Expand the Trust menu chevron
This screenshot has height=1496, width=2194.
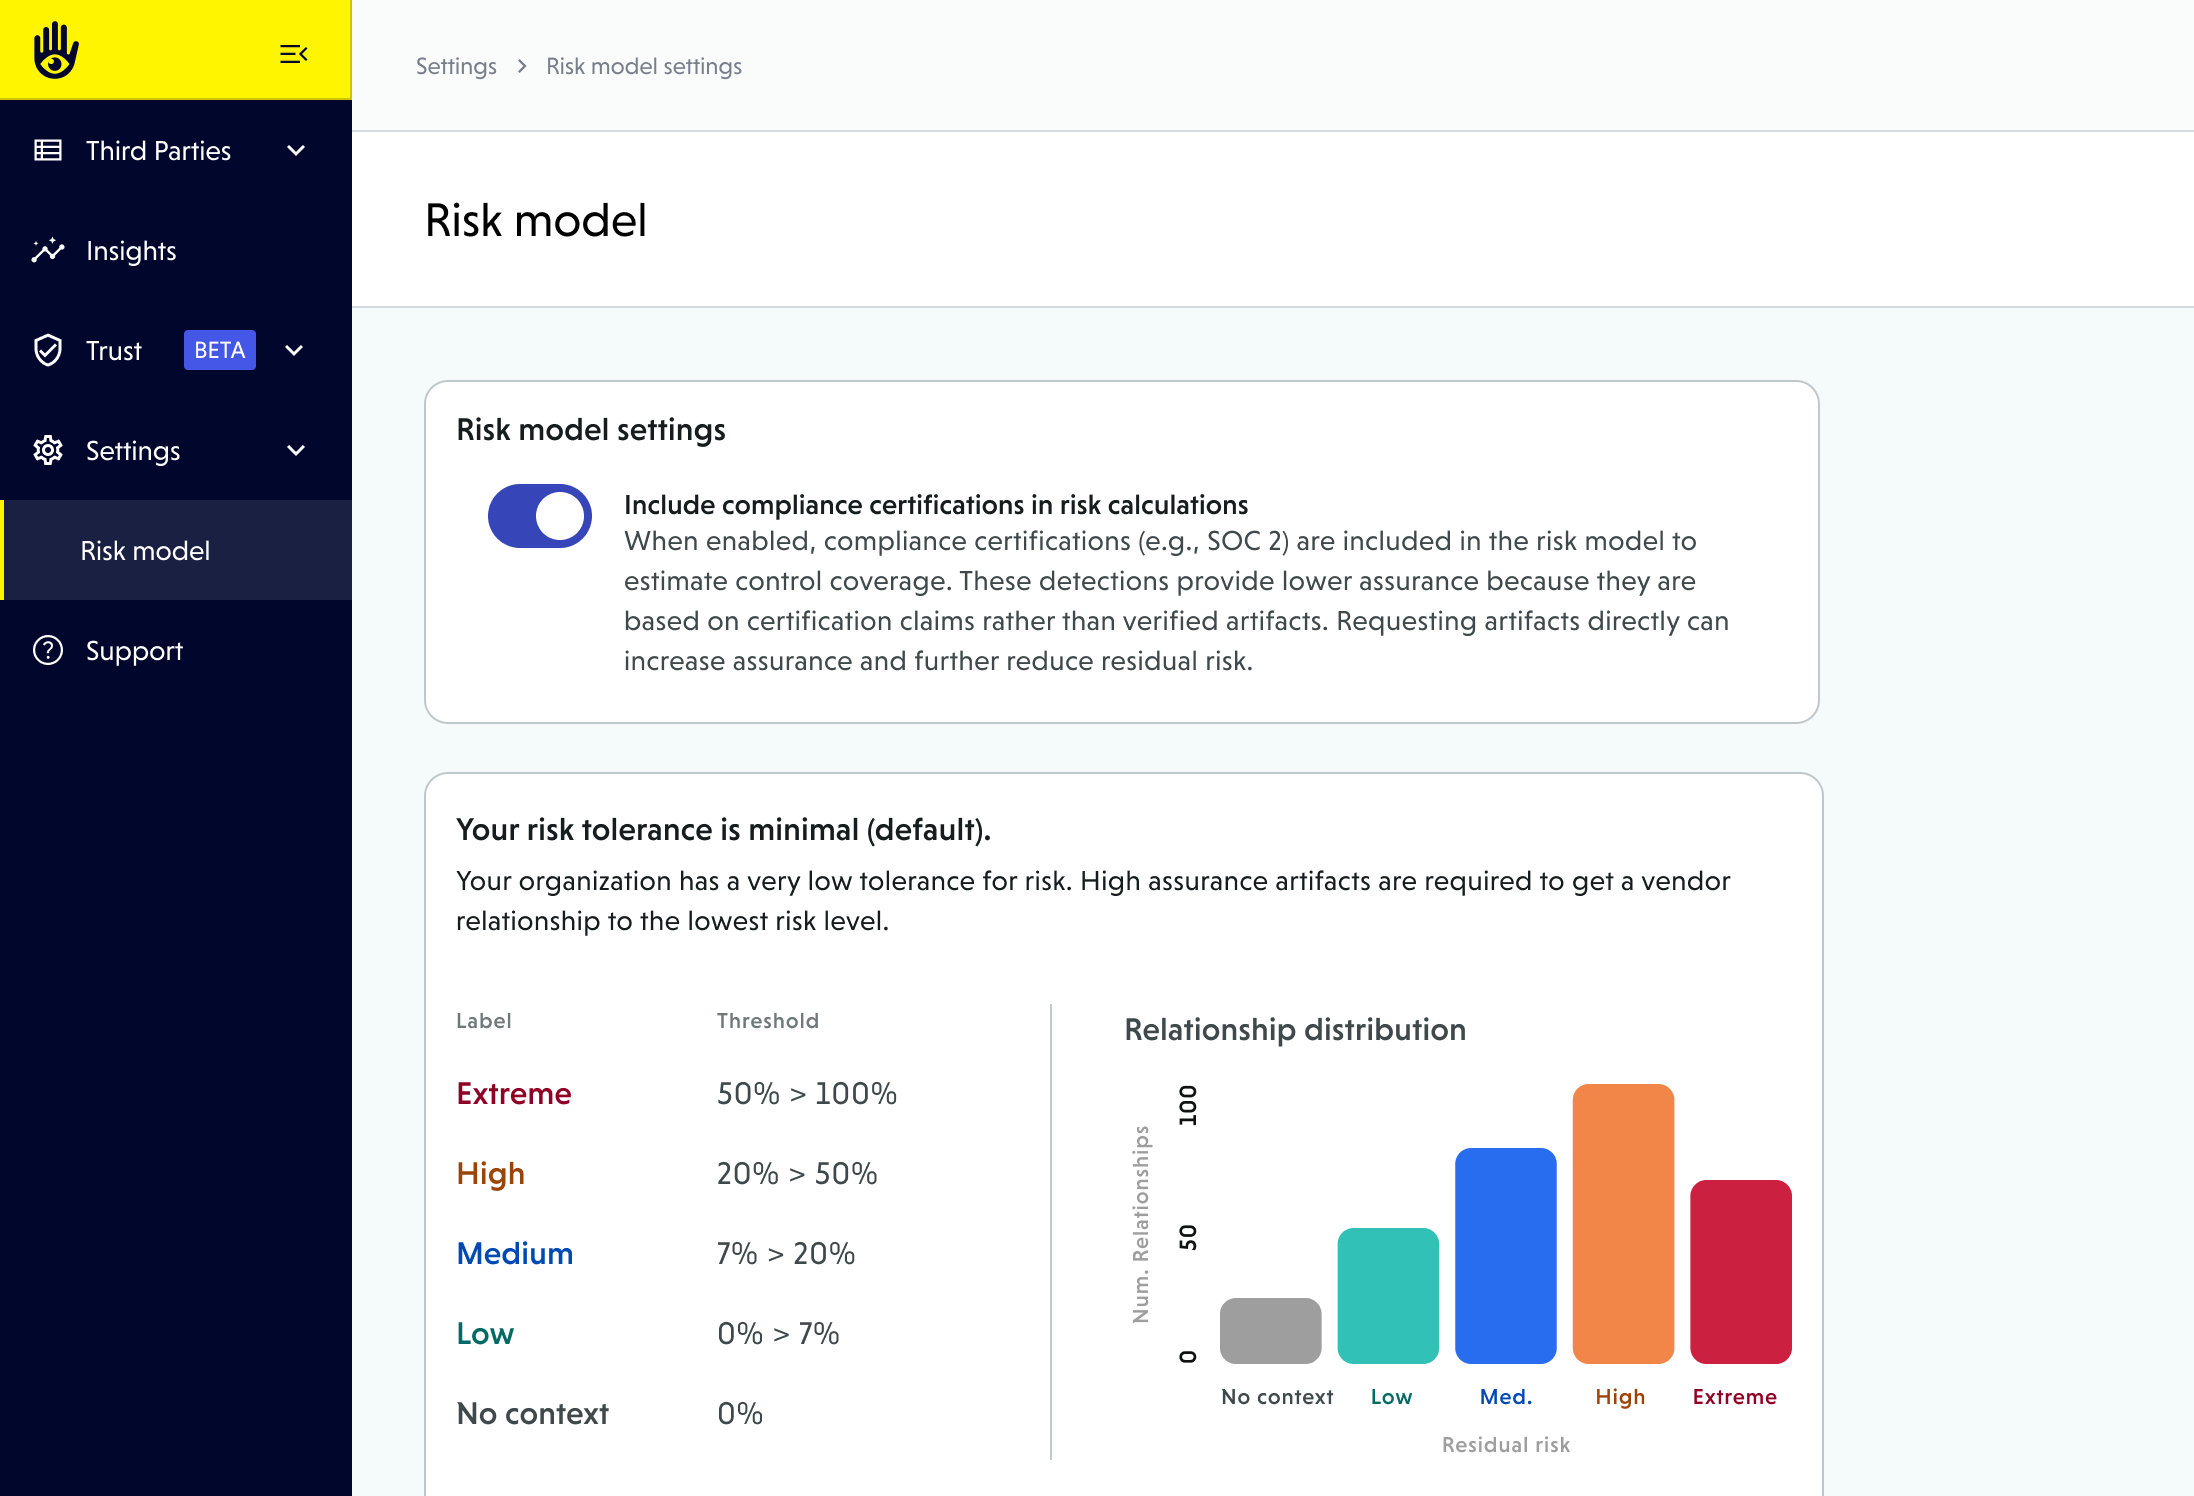tap(294, 350)
